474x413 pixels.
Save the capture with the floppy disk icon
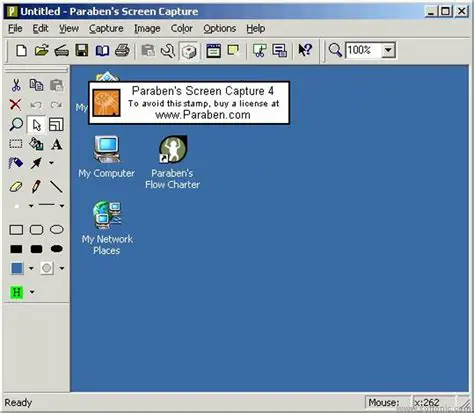click(x=82, y=51)
